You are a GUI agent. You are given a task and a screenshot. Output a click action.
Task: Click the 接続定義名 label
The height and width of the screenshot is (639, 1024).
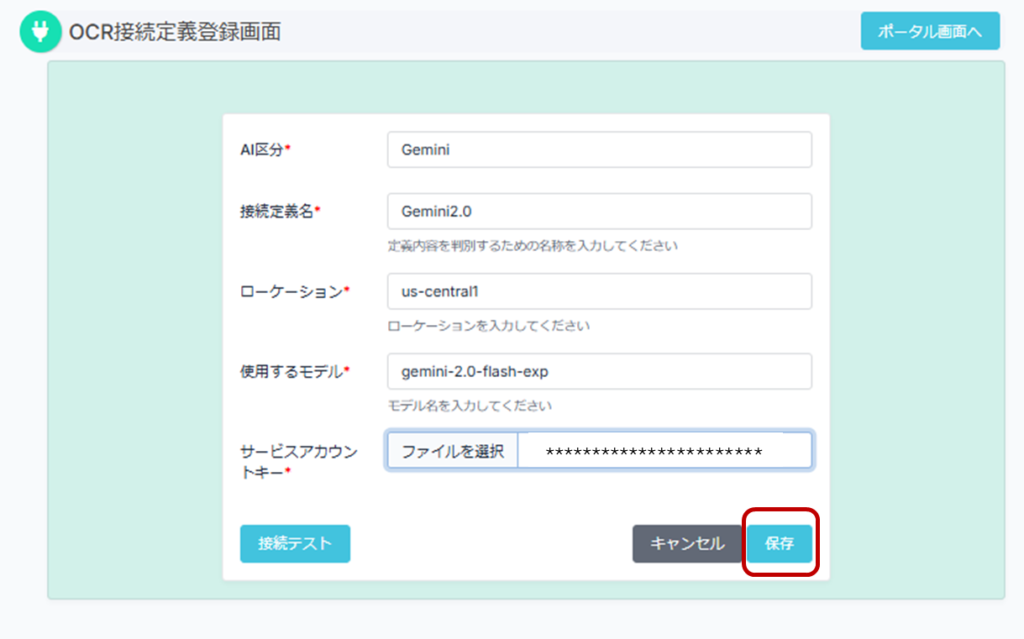(280, 211)
